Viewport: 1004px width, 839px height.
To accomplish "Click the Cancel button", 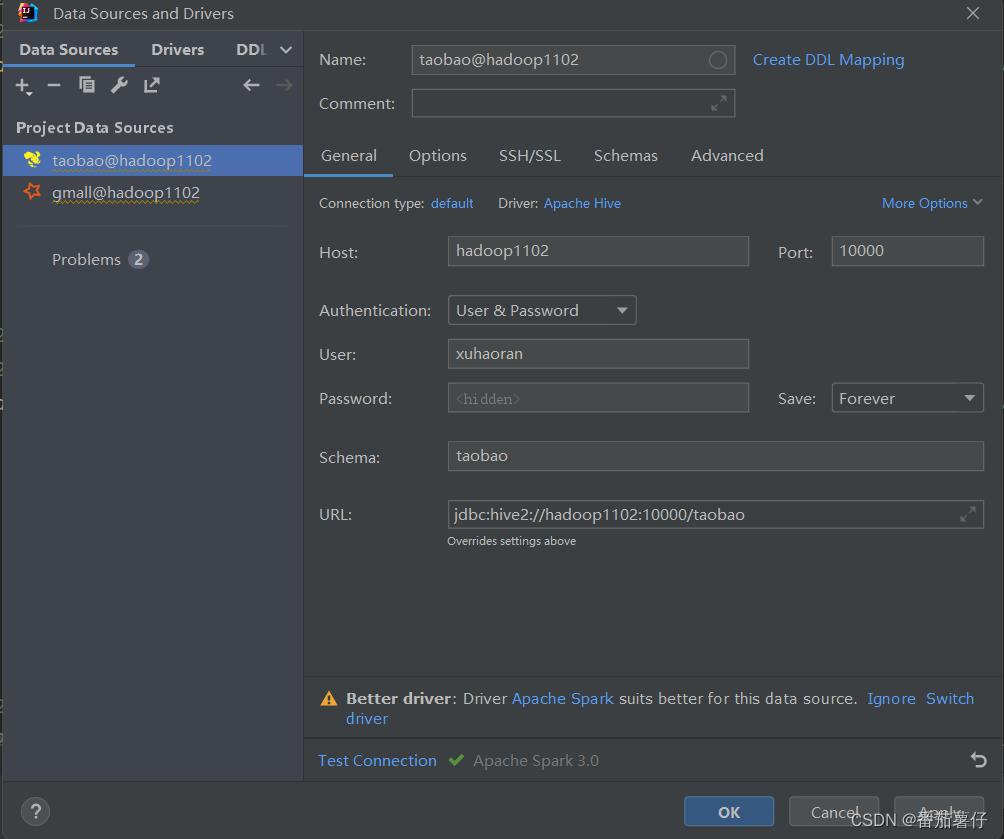I will [x=834, y=811].
